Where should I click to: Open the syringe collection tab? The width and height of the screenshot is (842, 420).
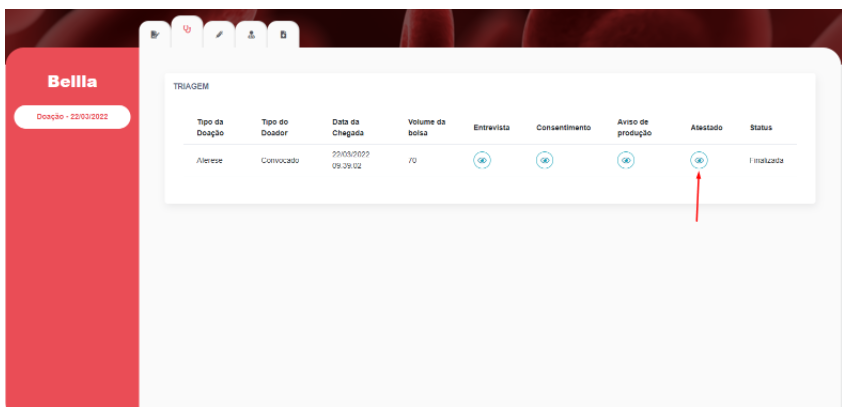[x=219, y=35]
